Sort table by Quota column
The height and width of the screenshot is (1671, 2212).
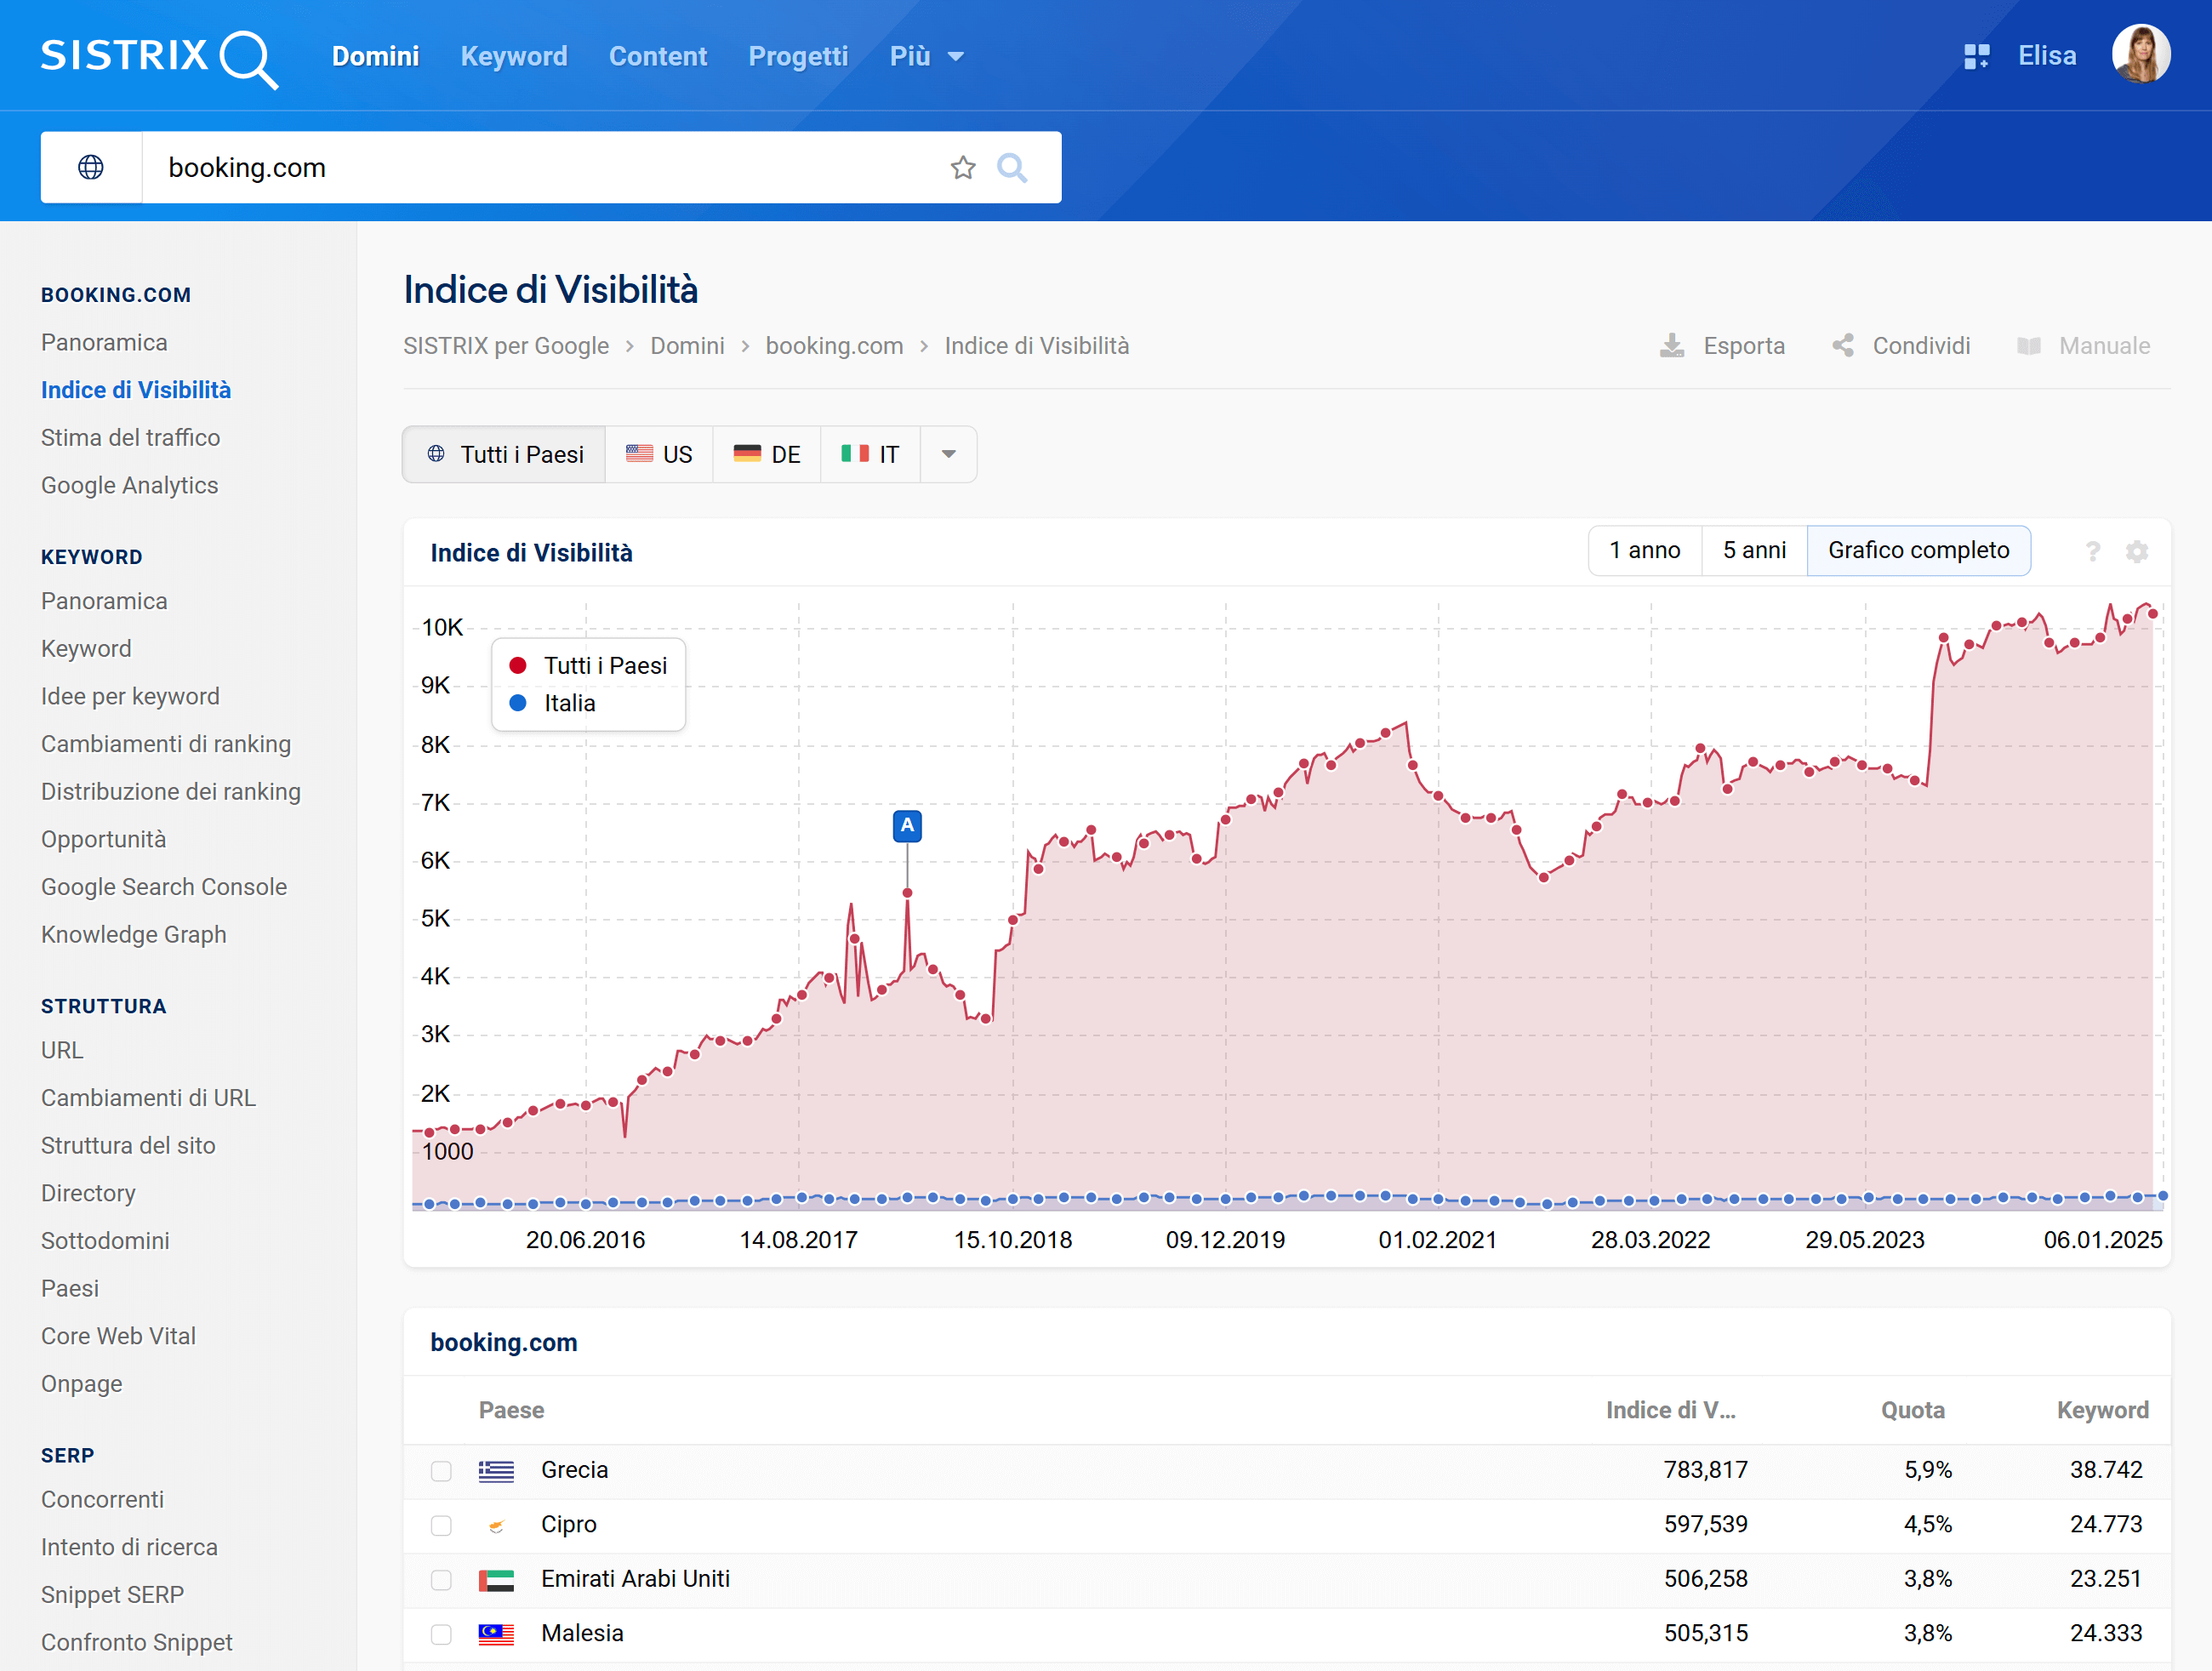1912,1410
